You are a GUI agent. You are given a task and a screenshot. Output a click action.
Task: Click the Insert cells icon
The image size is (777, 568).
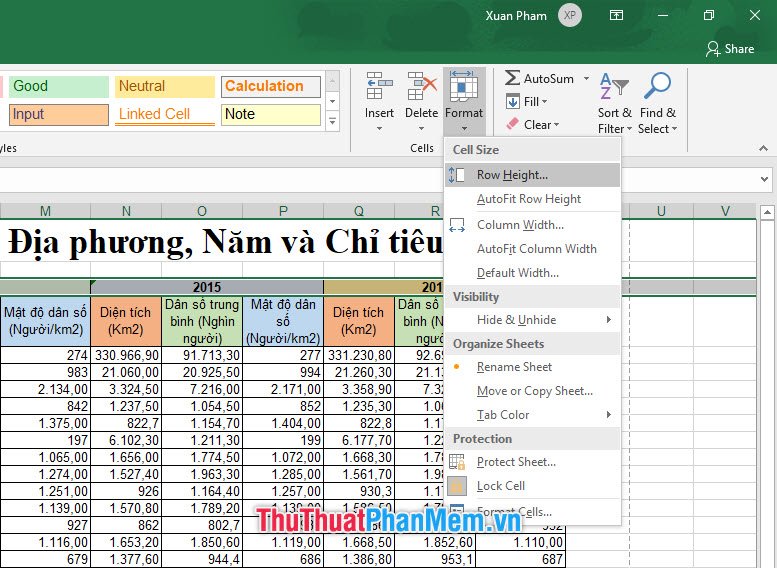pyautogui.click(x=379, y=86)
